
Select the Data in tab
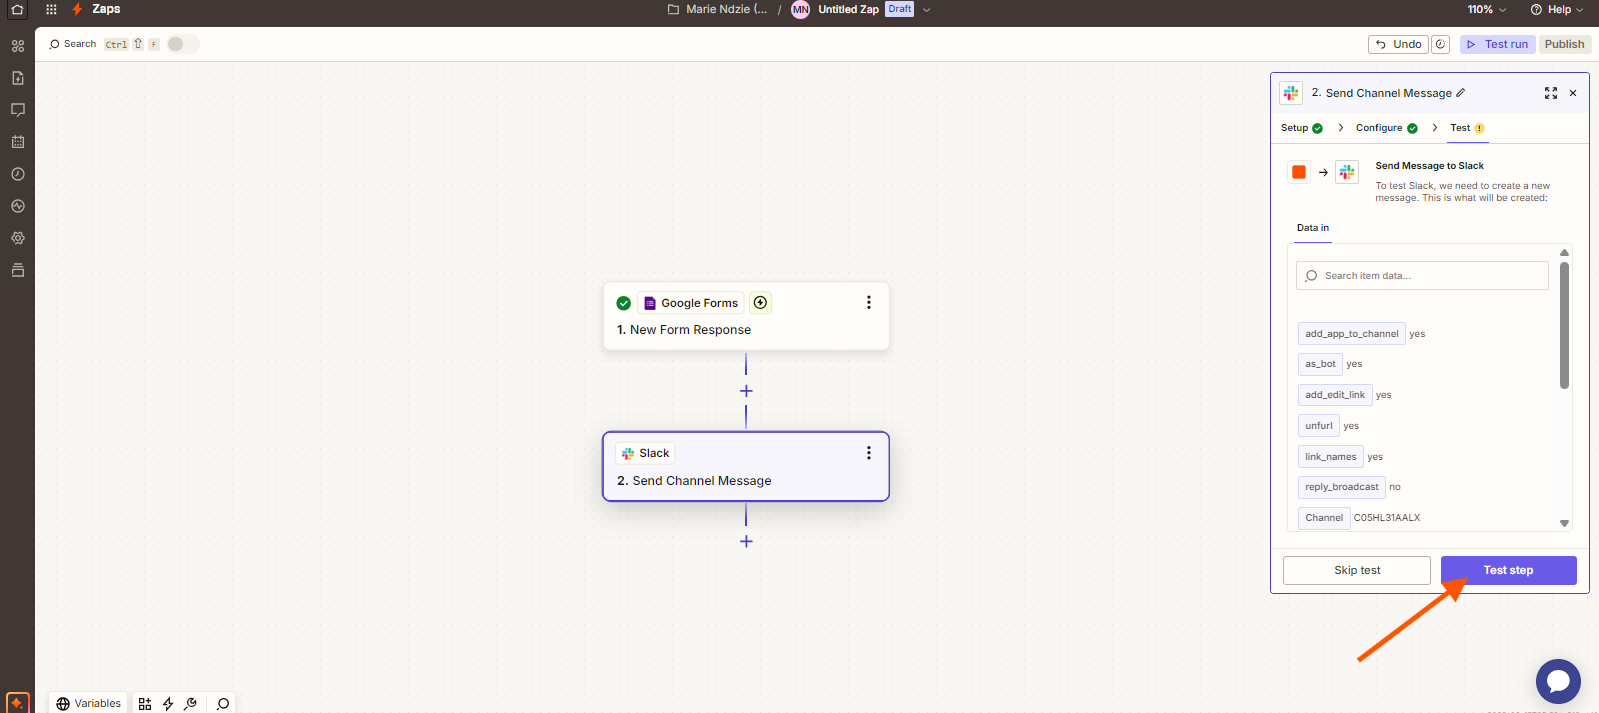click(x=1313, y=228)
